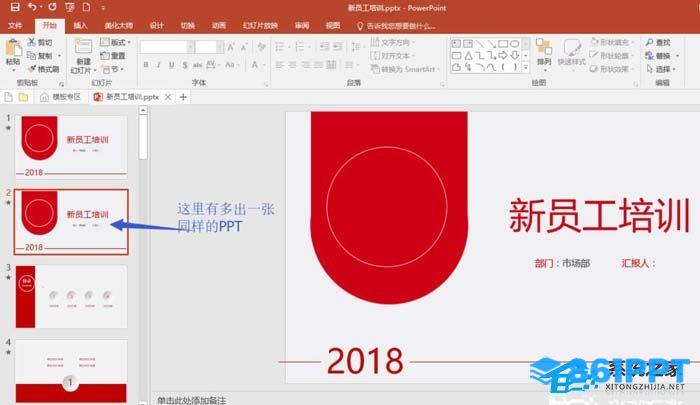Open the 选择 select dropdown
This screenshot has width=700, height=405.
coord(661,69)
